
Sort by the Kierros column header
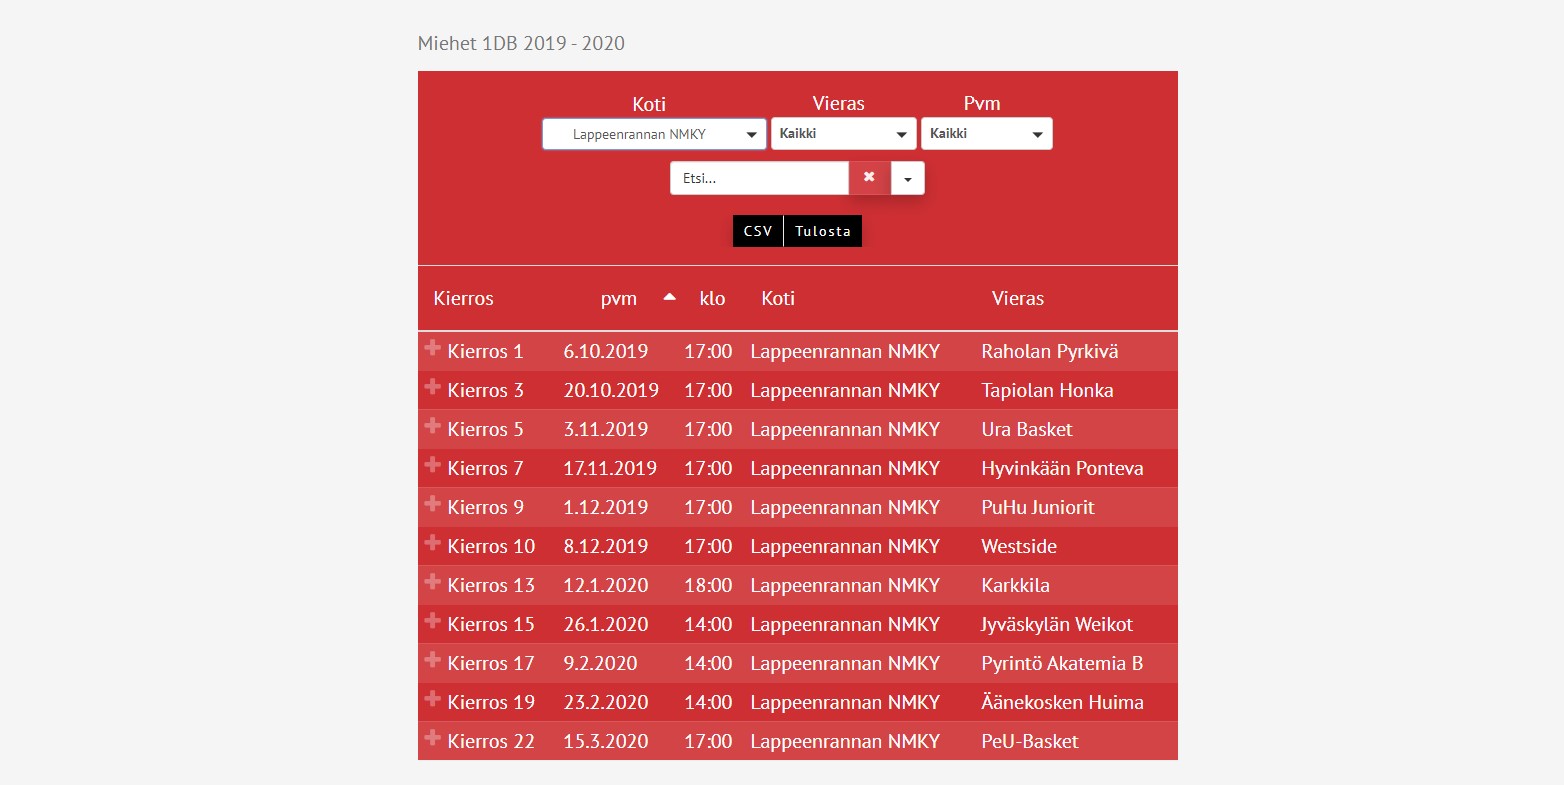tap(463, 298)
